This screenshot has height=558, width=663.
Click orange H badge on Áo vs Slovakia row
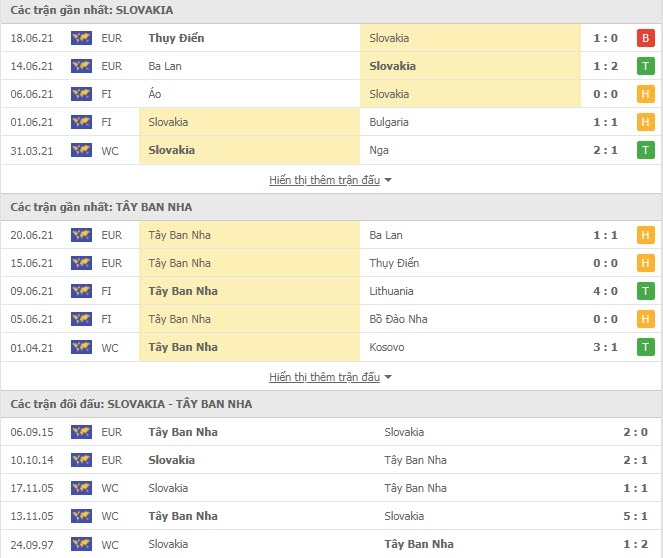645,94
